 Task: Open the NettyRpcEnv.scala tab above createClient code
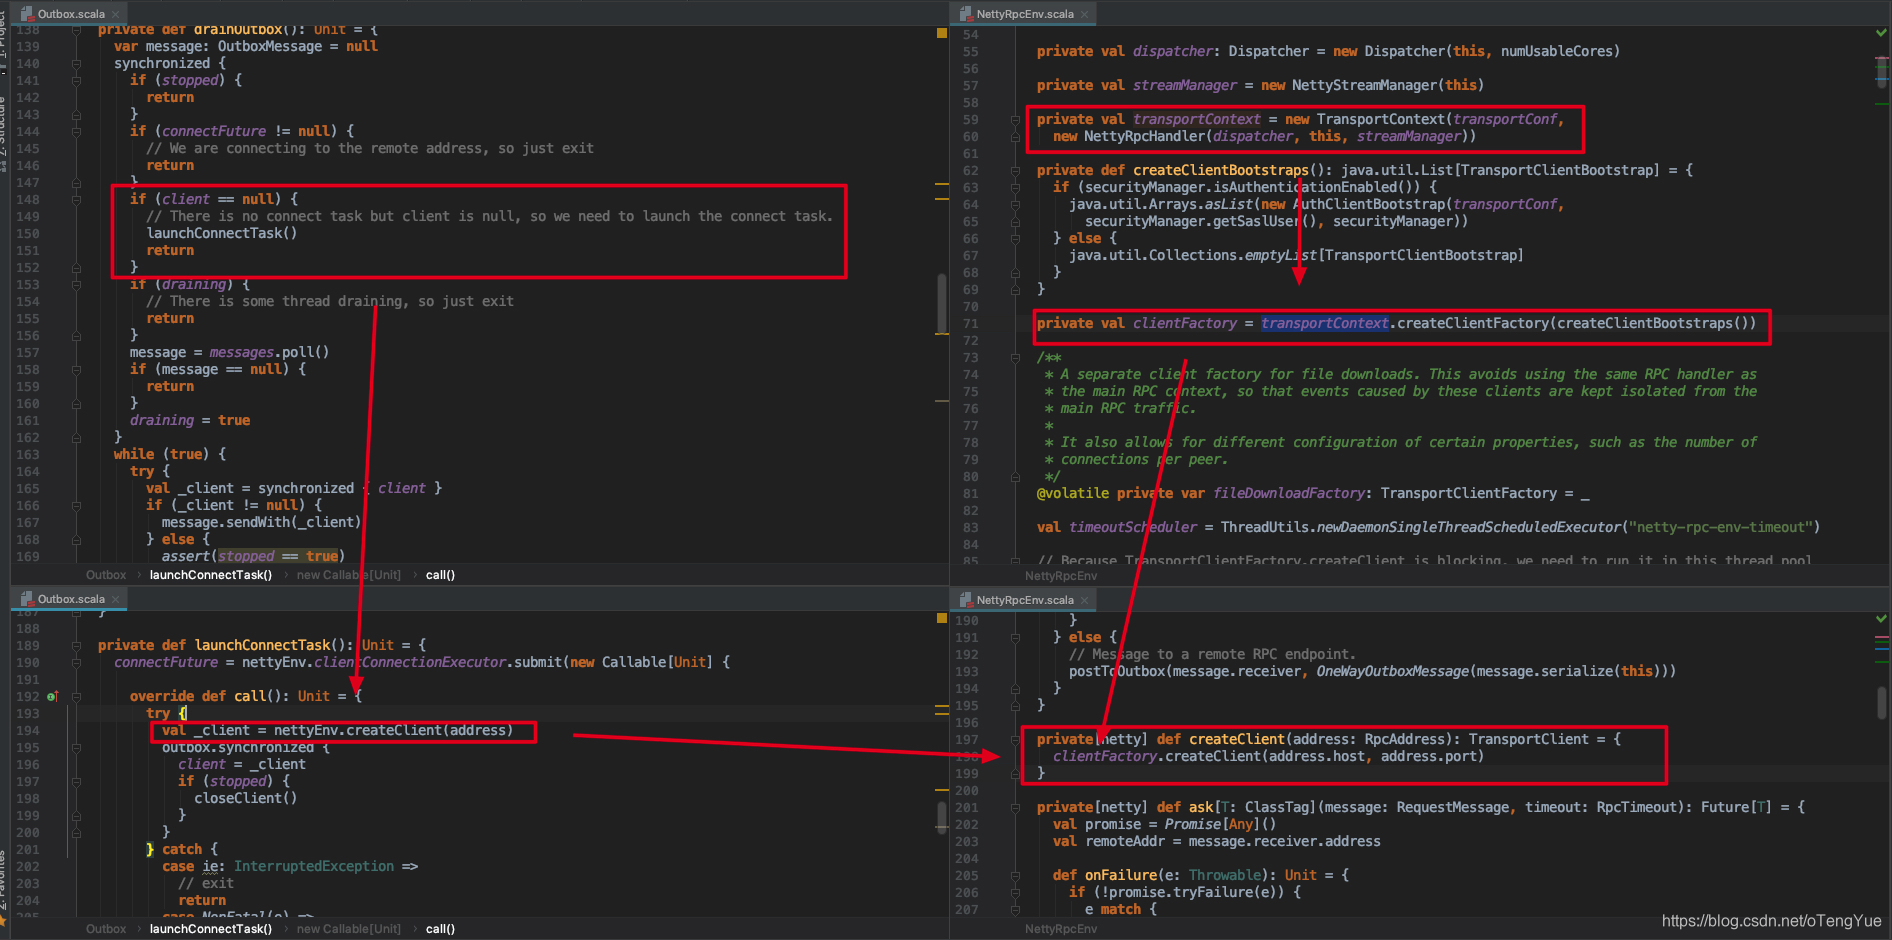click(1024, 600)
